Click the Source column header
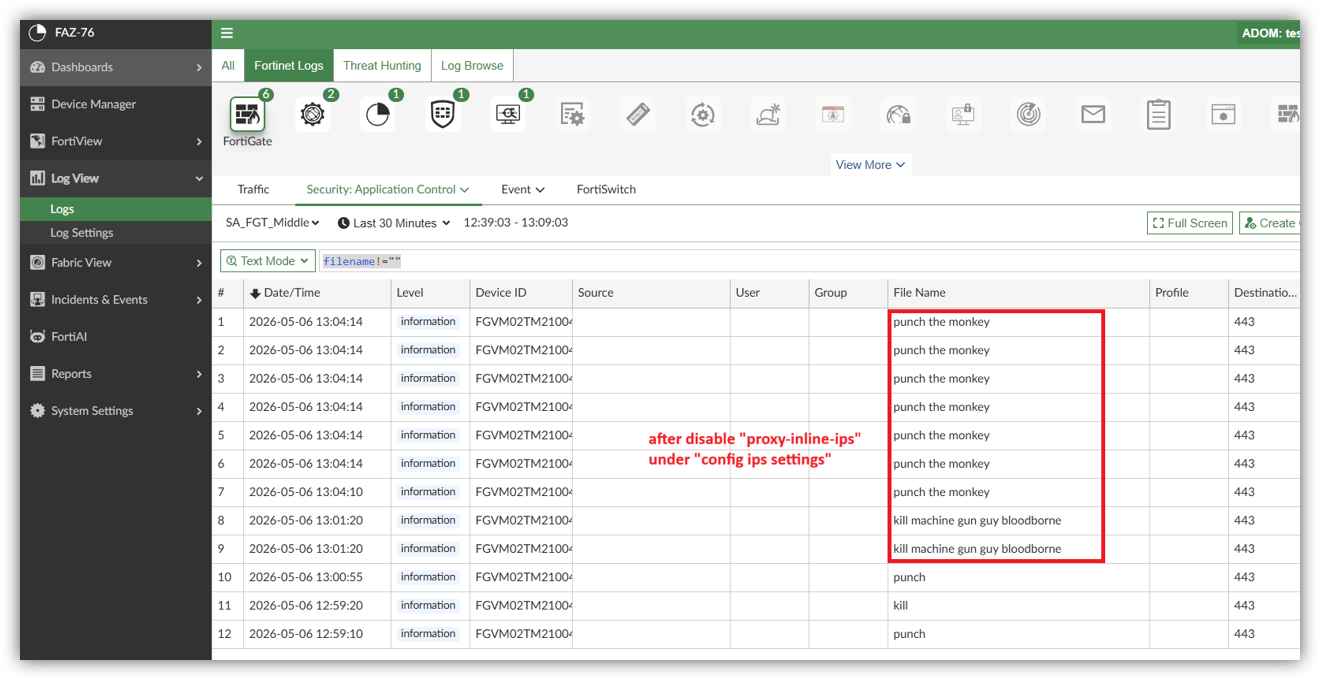This screenshot has height=680, width=1320. 651,293
